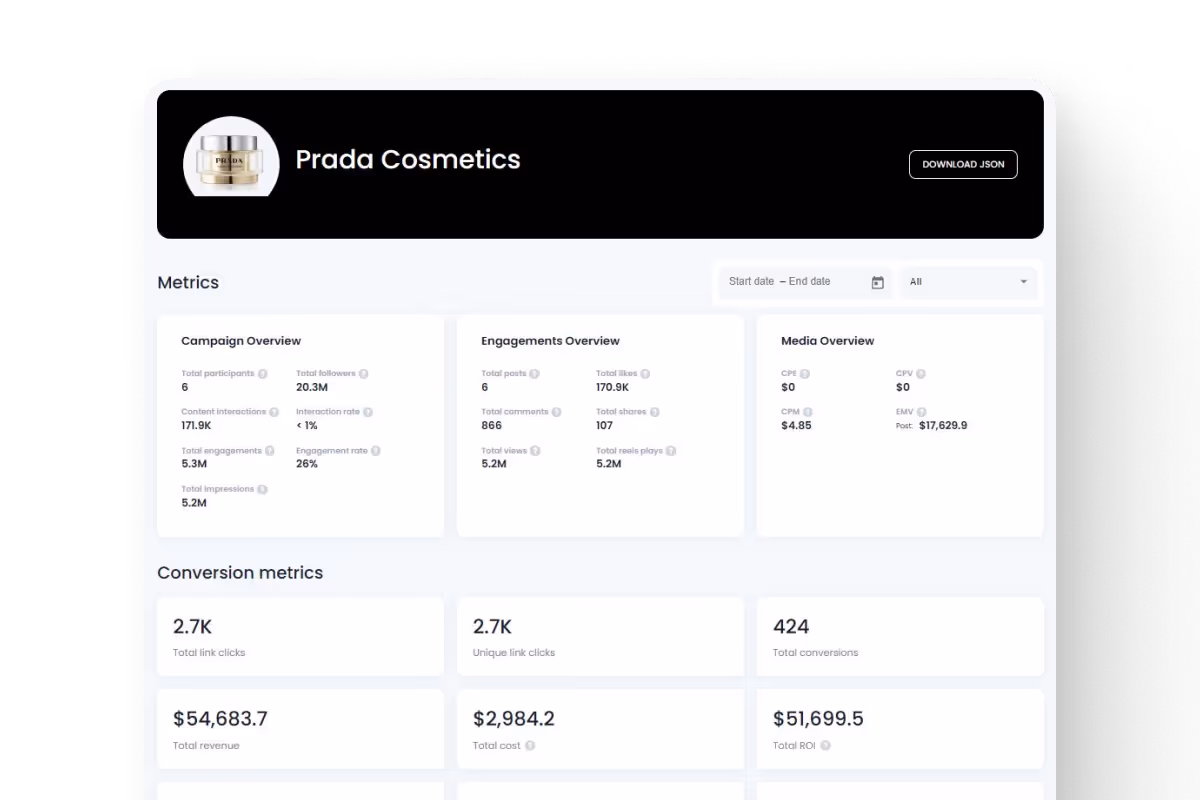Image resolution: width=1200 pixels, height=800 pixels.
Task: Set the End date field
Action: click(x=810, y=282)
